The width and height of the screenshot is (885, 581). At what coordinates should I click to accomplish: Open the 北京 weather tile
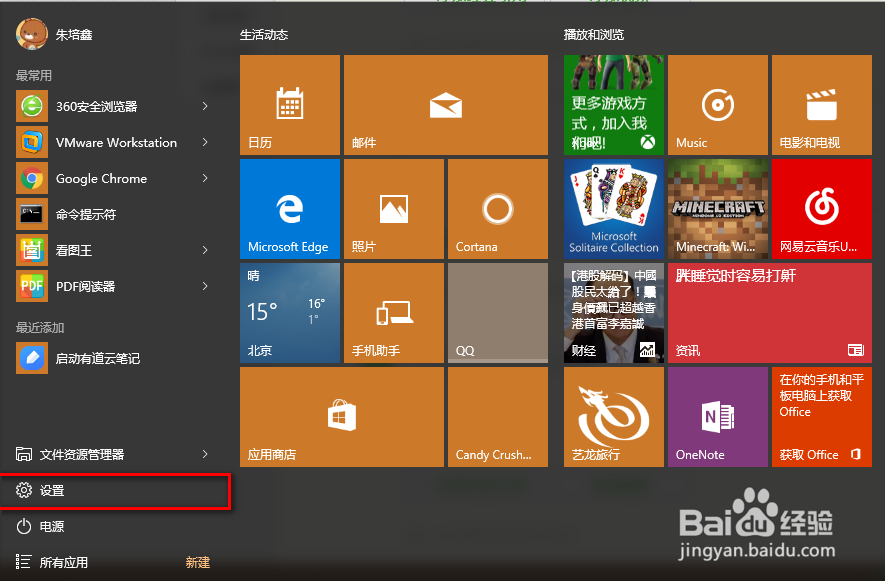tap(290, 313)
